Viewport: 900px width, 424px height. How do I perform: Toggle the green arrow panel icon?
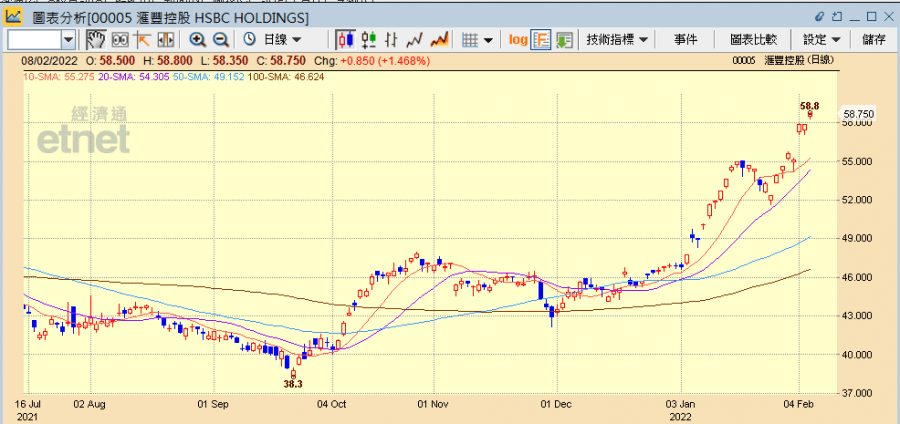pyautogui.click(x=564, y=40)
